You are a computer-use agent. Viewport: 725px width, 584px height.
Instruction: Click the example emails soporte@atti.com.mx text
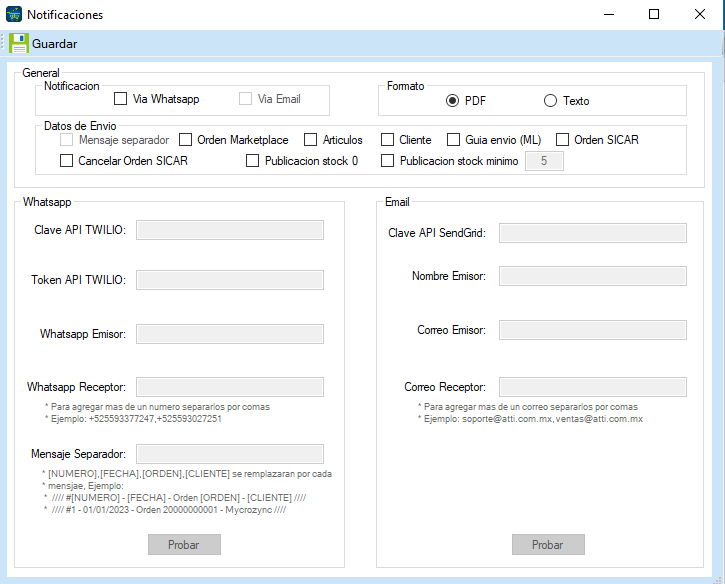(530, 419)
